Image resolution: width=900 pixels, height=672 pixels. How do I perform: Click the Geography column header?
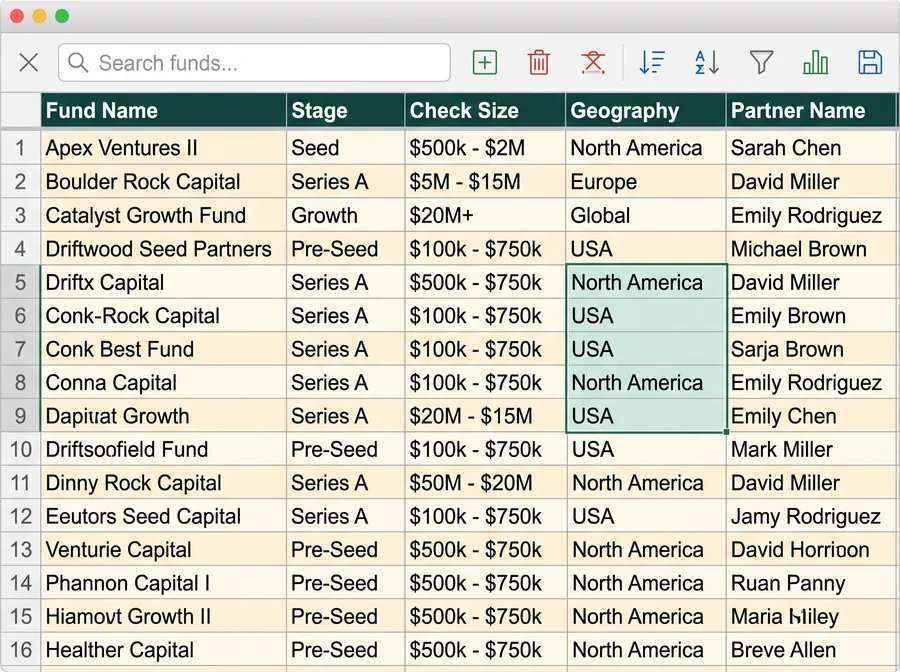646,110
